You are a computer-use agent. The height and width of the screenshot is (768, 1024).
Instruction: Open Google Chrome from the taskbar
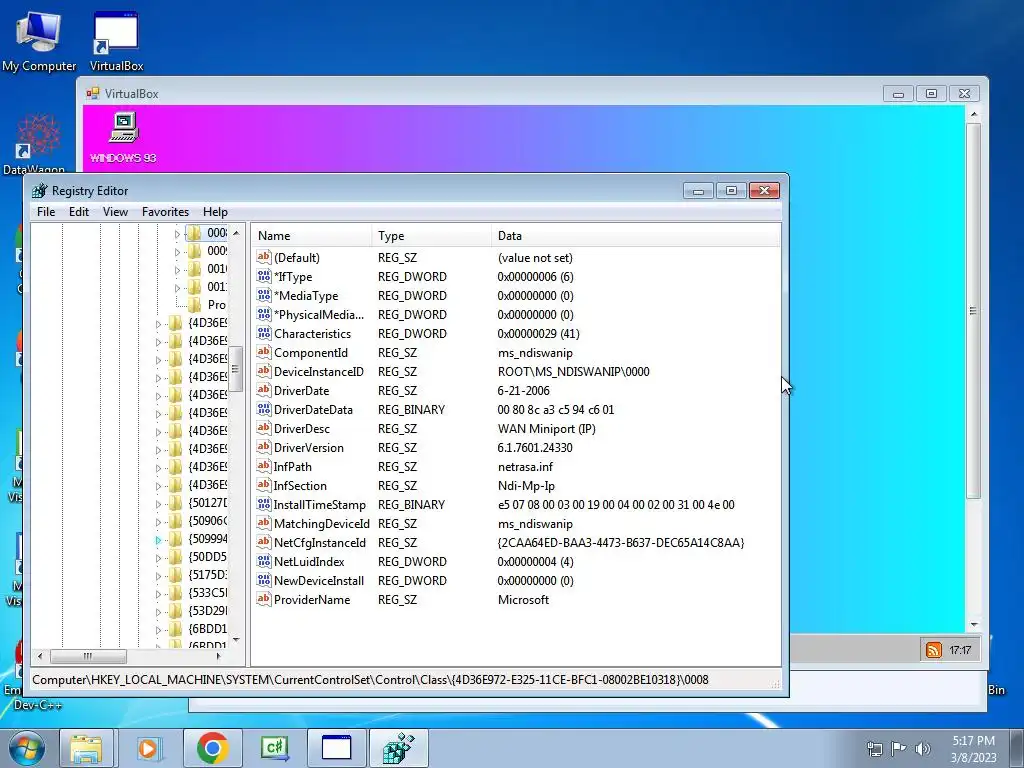(212, 748)
